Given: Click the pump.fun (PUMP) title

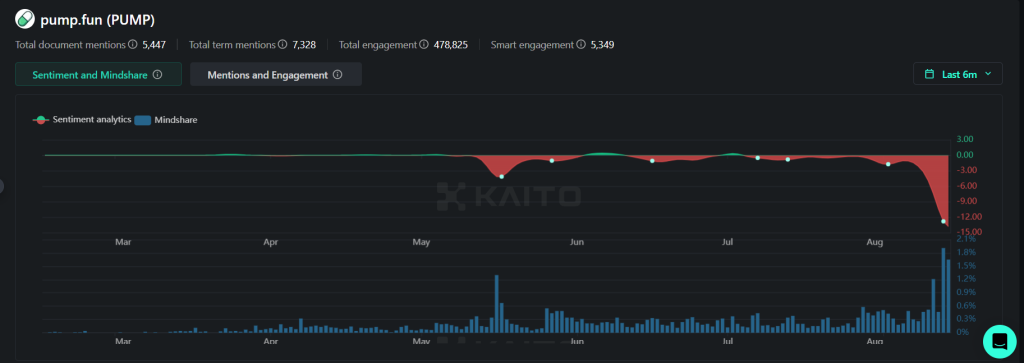Looking at the screenshot, I should pos(97,20).
